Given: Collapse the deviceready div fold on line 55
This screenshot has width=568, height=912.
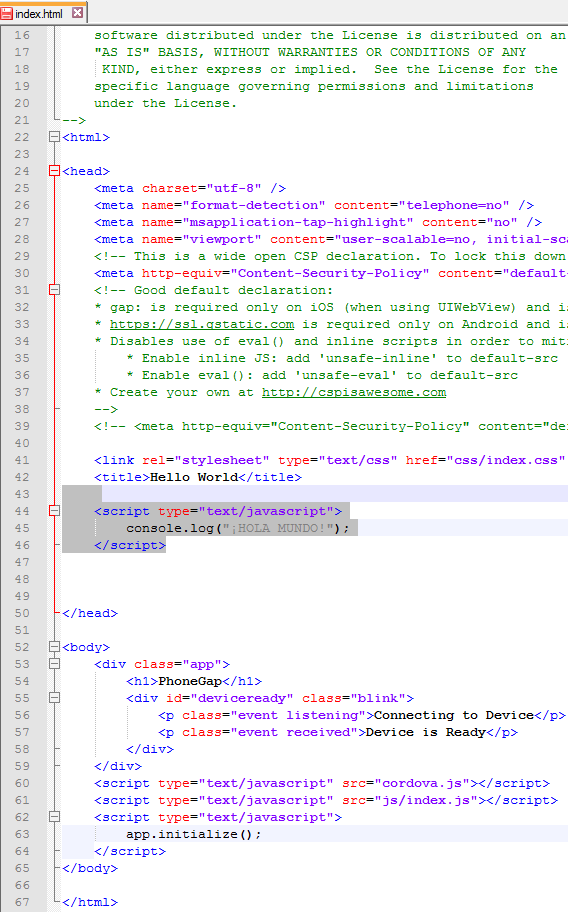Looking at the screenshot, I should (x=54, y=698).
